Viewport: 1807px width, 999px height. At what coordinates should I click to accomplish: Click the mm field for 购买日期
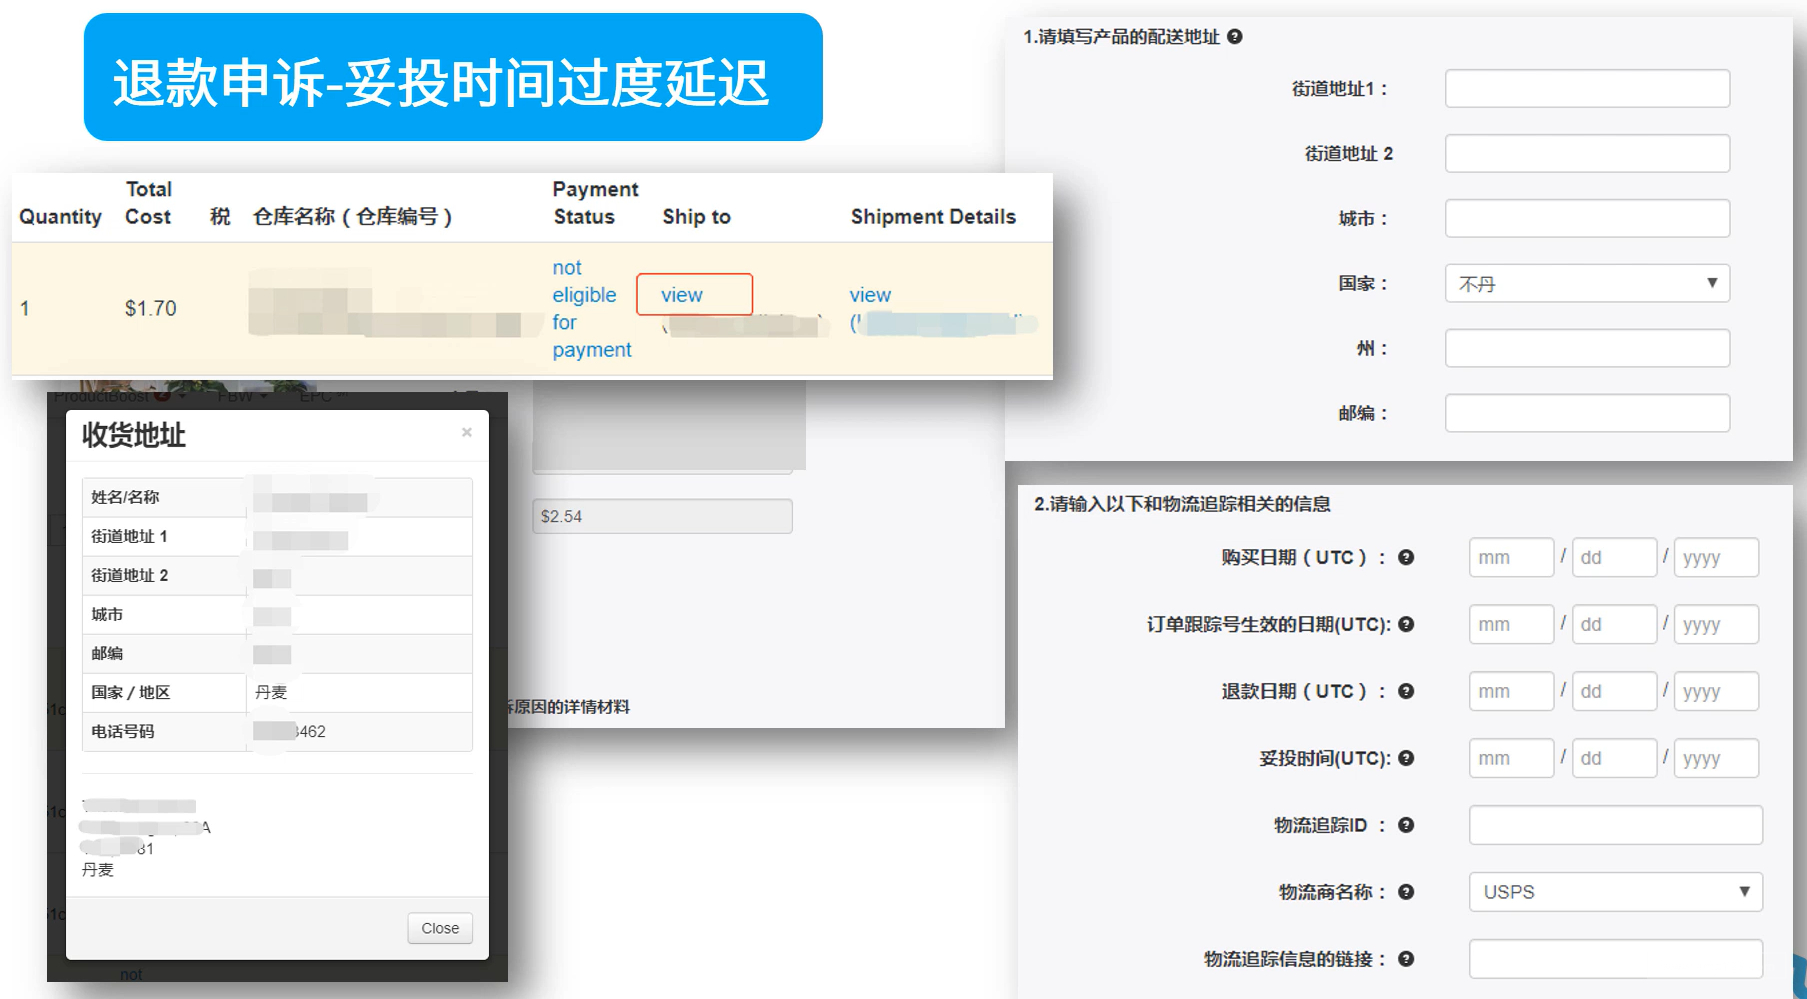(1511, 558)
